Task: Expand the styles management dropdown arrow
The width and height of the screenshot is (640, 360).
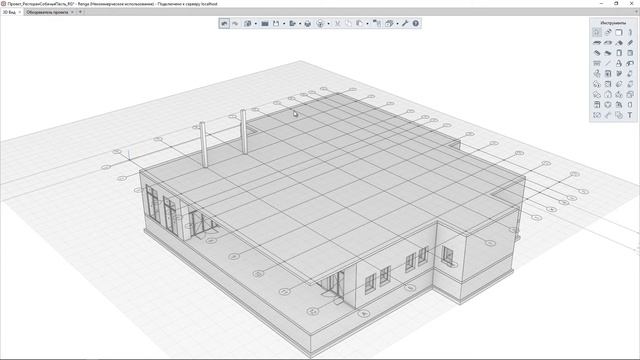Action: [397, 24]
